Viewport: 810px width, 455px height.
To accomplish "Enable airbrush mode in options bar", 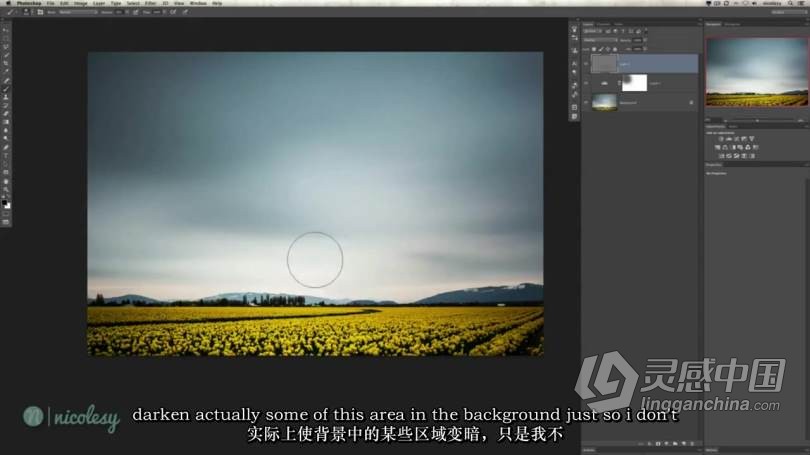I will tap(173, 12).
